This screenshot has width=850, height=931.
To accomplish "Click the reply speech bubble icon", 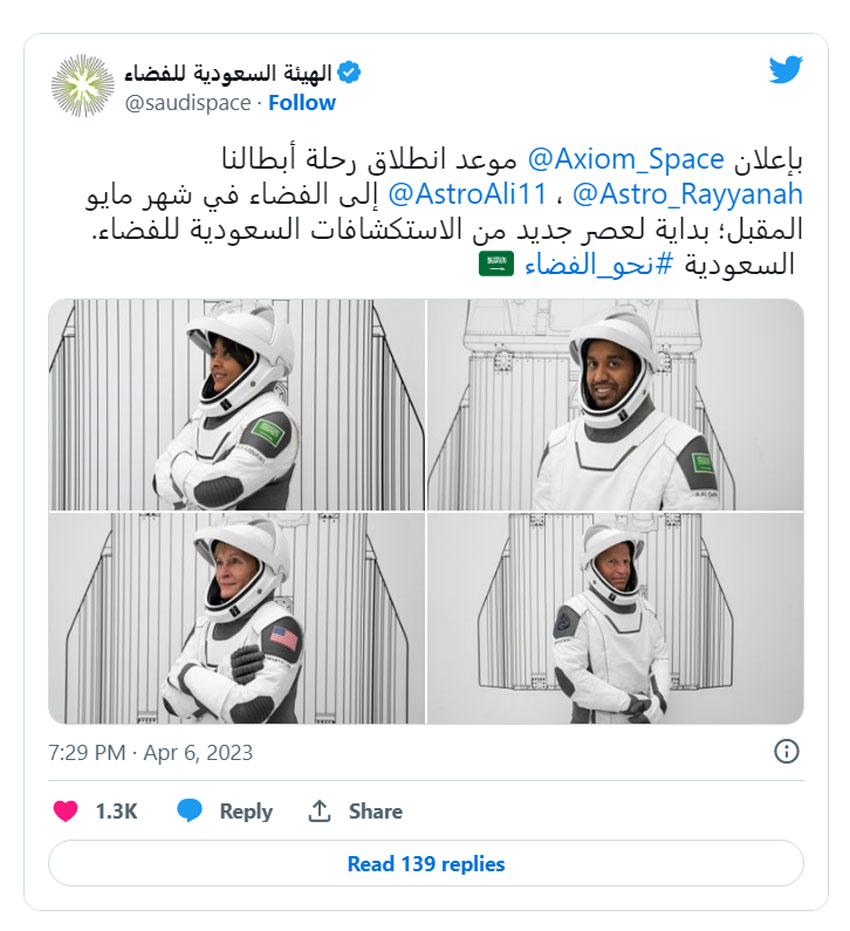I will 190,811.
